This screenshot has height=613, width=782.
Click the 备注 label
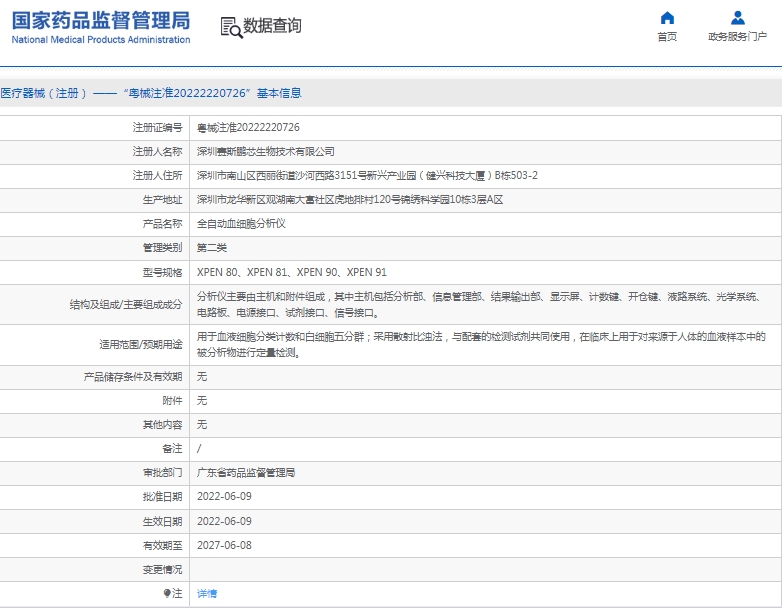(173, 449)
